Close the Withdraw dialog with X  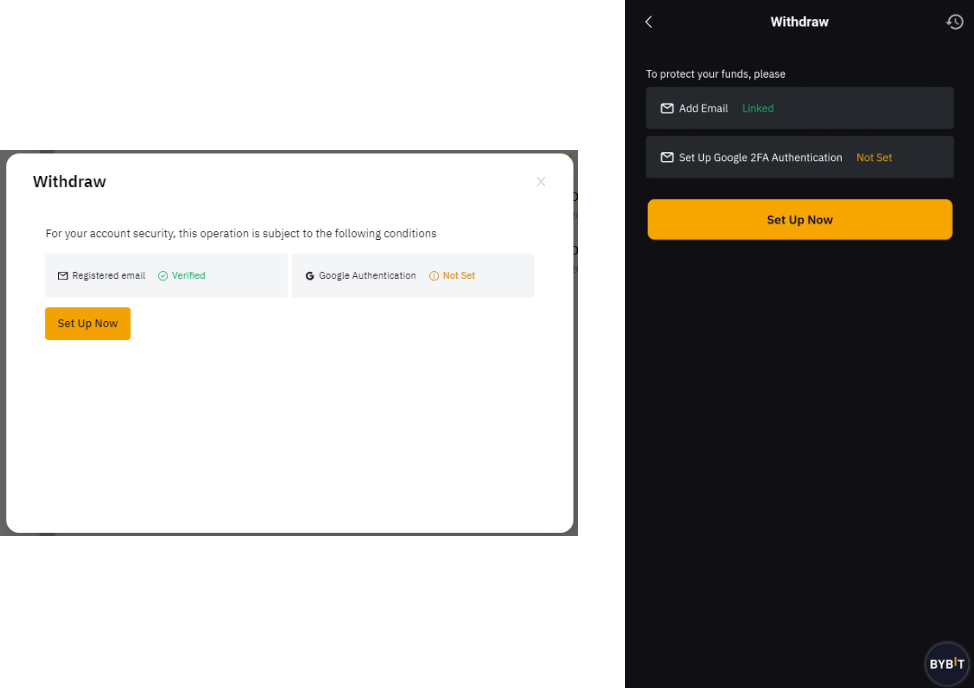(541, 181)
